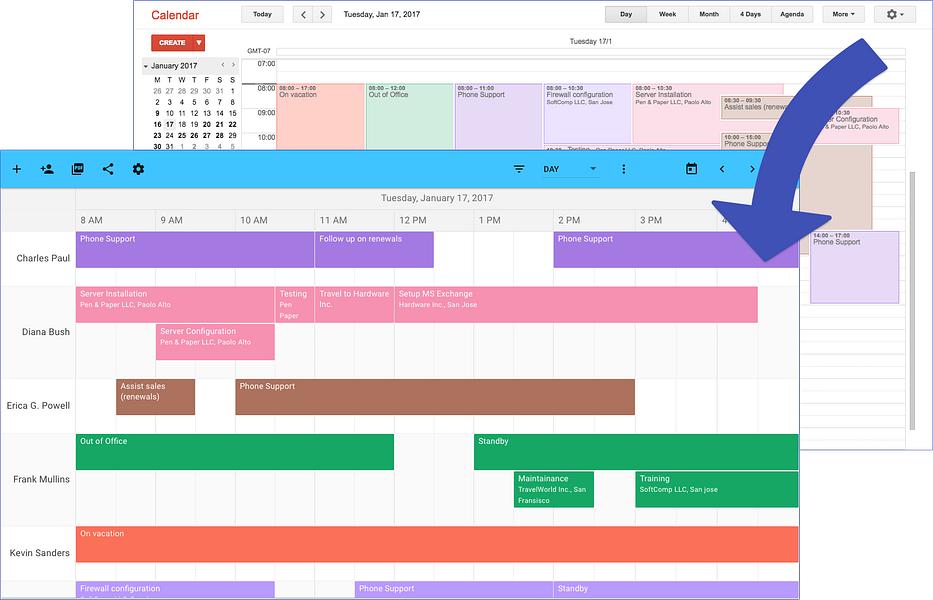Open the three-dot overflow menu
This screenshot has width=933, height=600.
click(623, 169)
